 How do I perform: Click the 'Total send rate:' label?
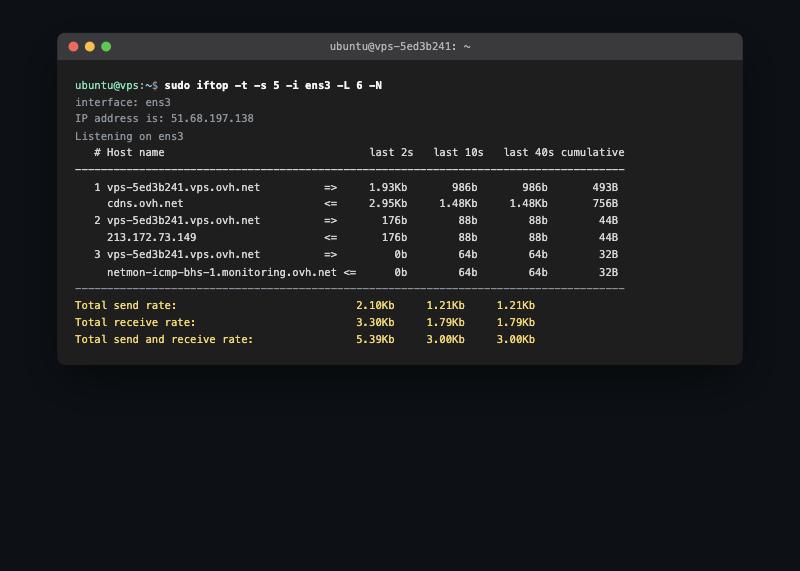tap(126, 305)
